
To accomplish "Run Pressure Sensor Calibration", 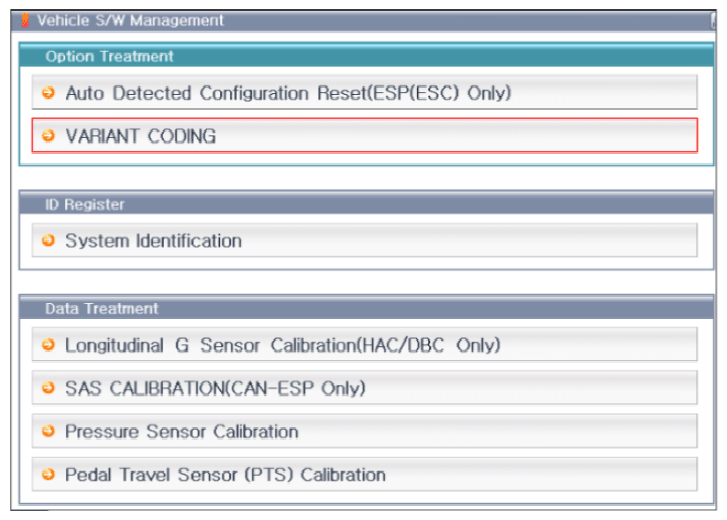I will tap(181, 431).
